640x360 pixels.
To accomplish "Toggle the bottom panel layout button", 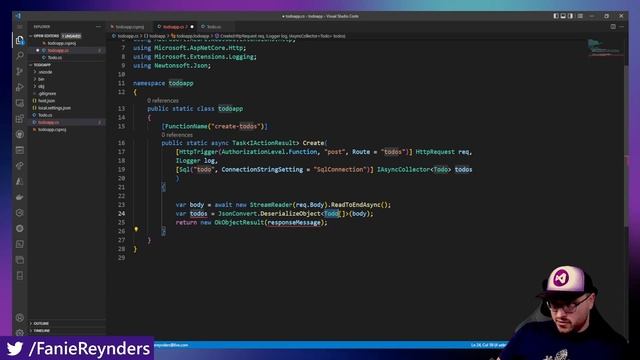I will (563, 16).
